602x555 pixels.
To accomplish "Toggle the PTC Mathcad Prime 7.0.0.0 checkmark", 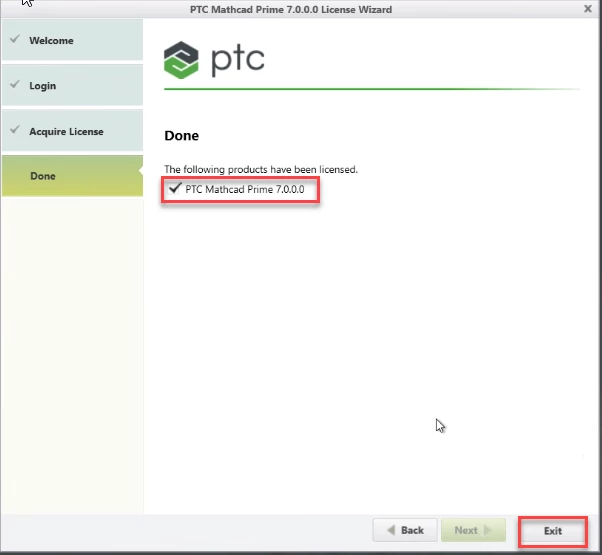I will coord(175,188).
